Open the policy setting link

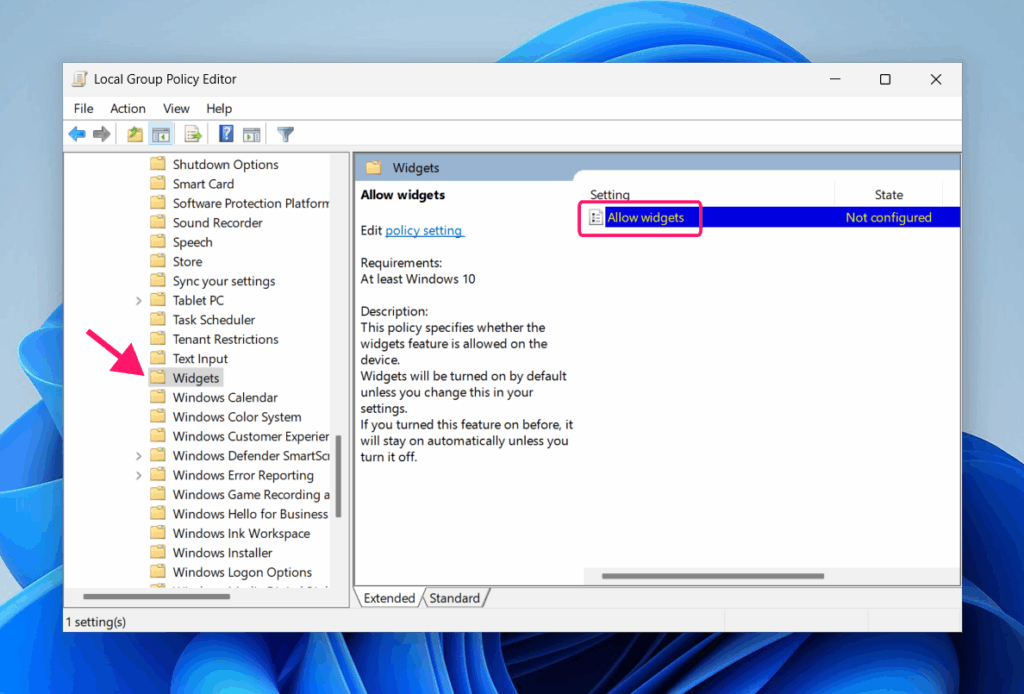(x=424, y=230)
